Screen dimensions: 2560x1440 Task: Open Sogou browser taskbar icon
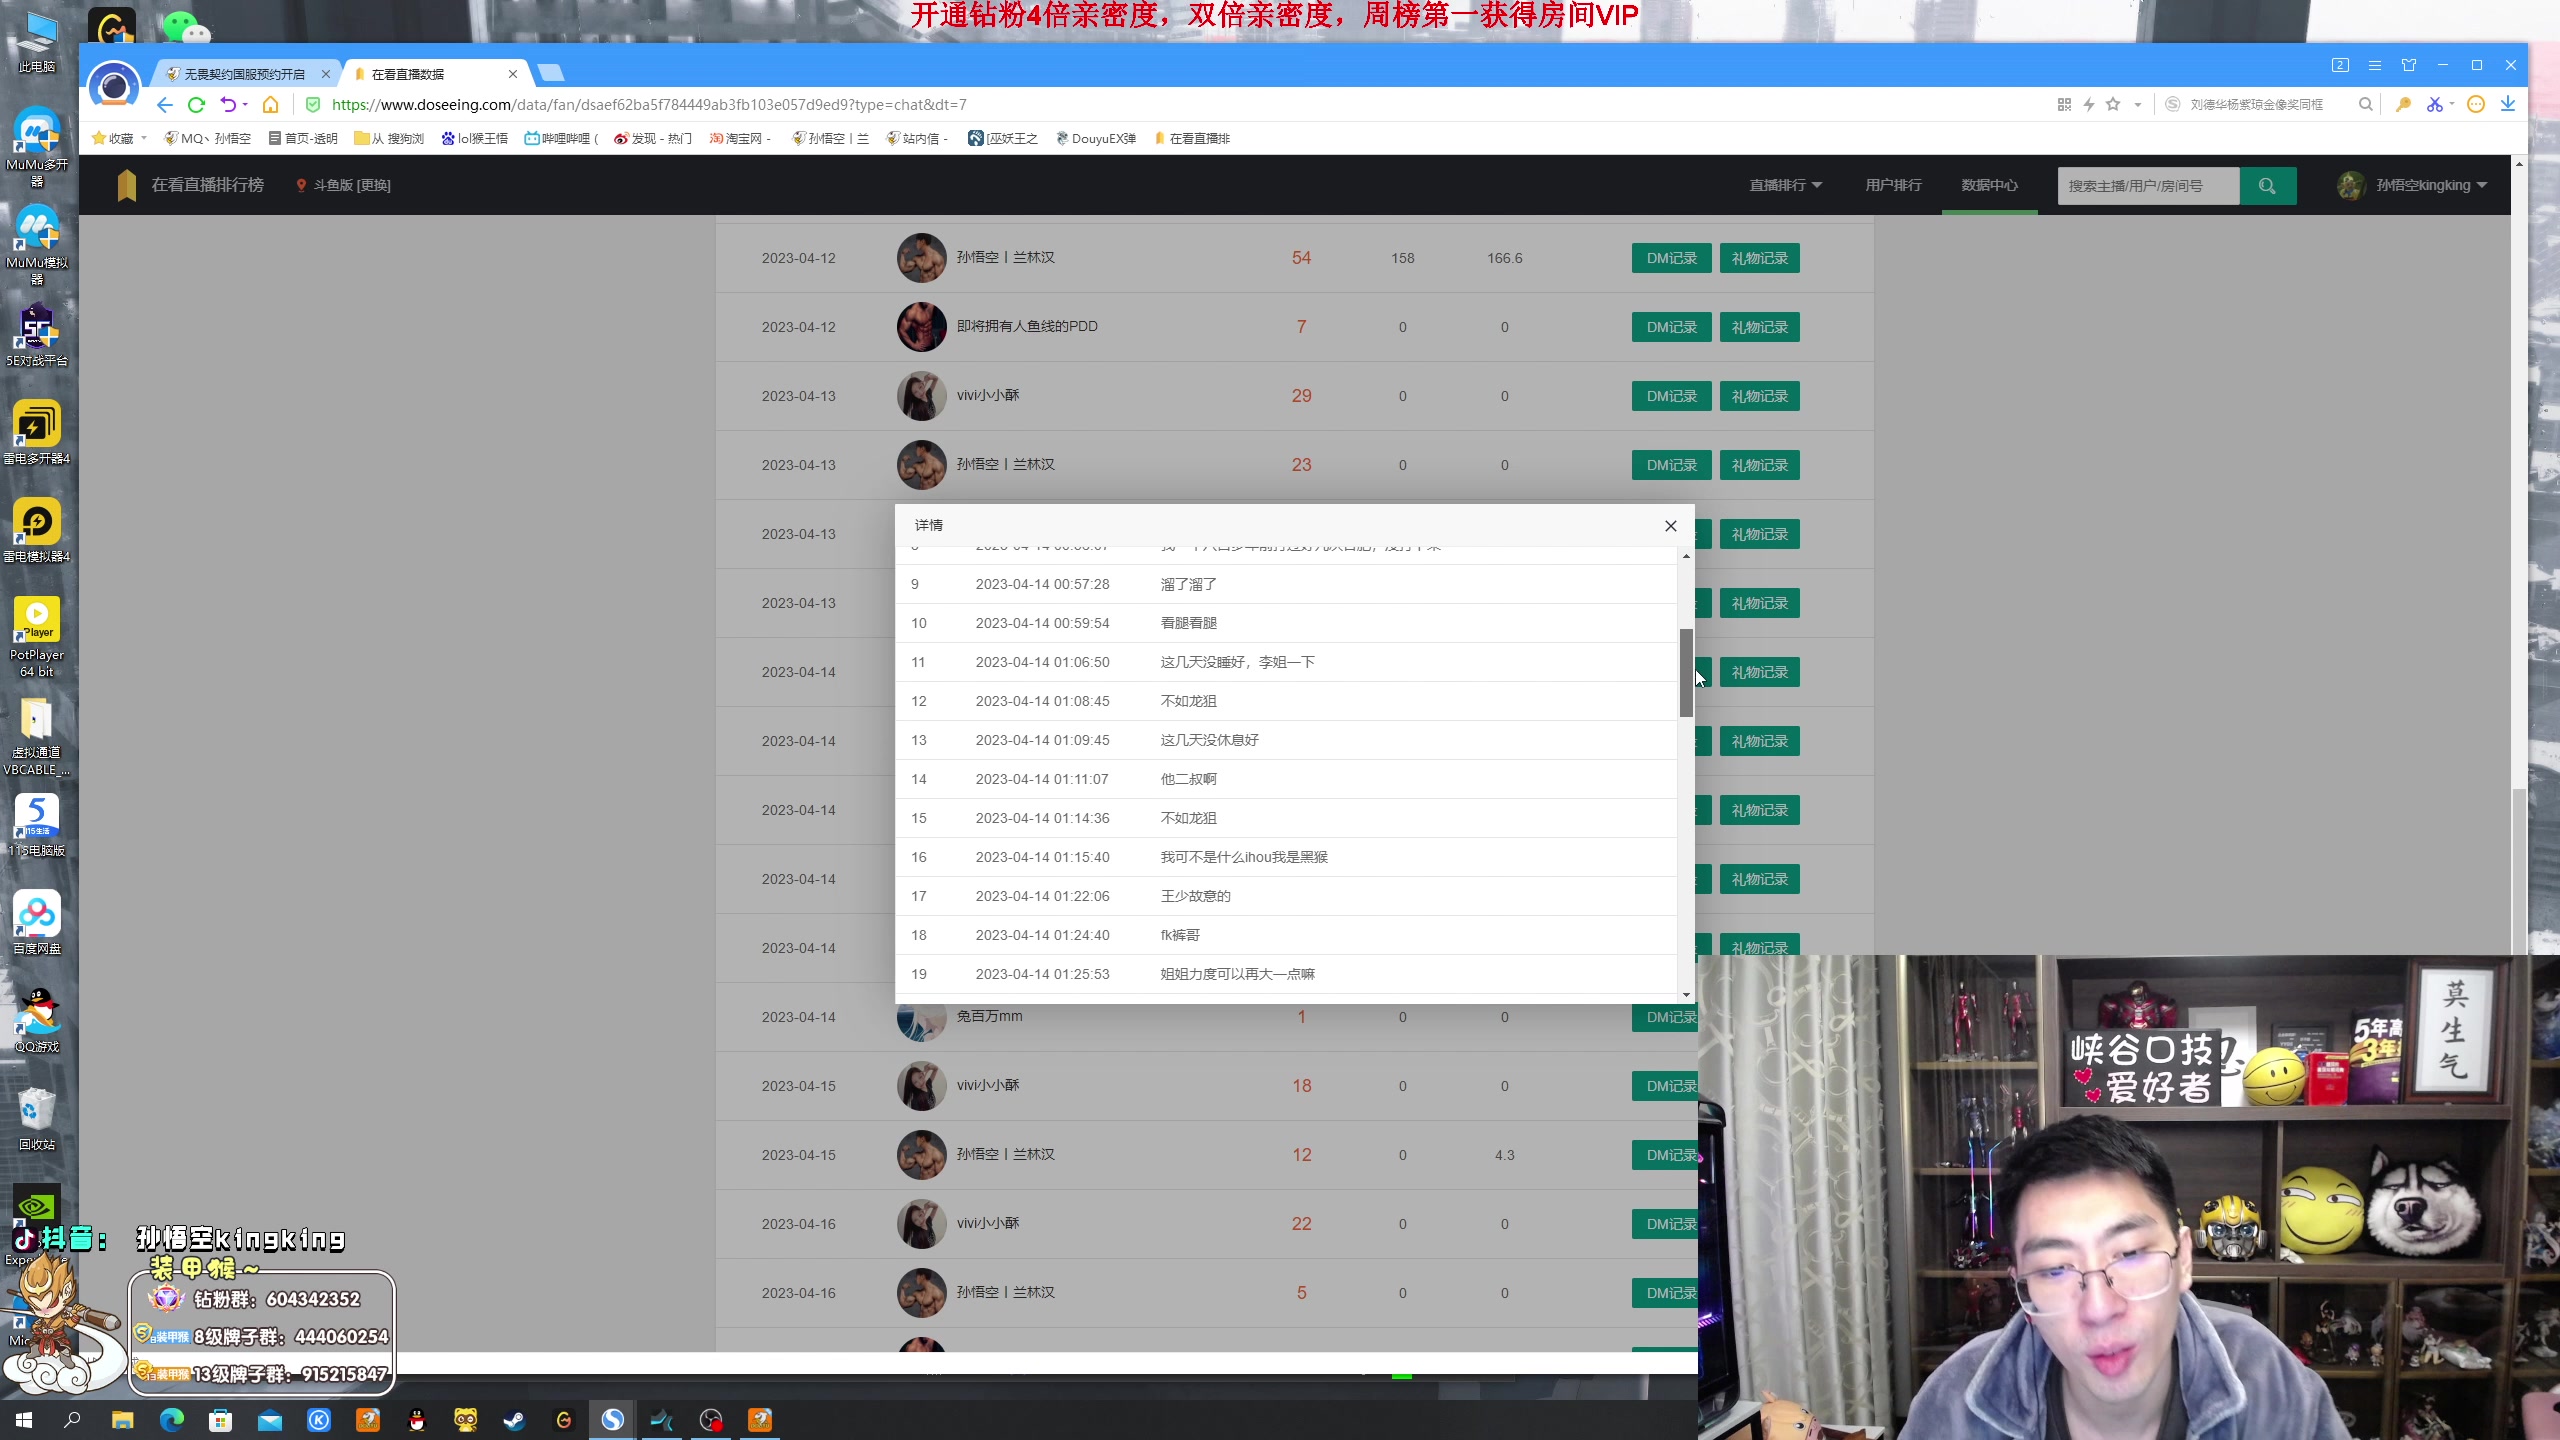coord(612,1420)
